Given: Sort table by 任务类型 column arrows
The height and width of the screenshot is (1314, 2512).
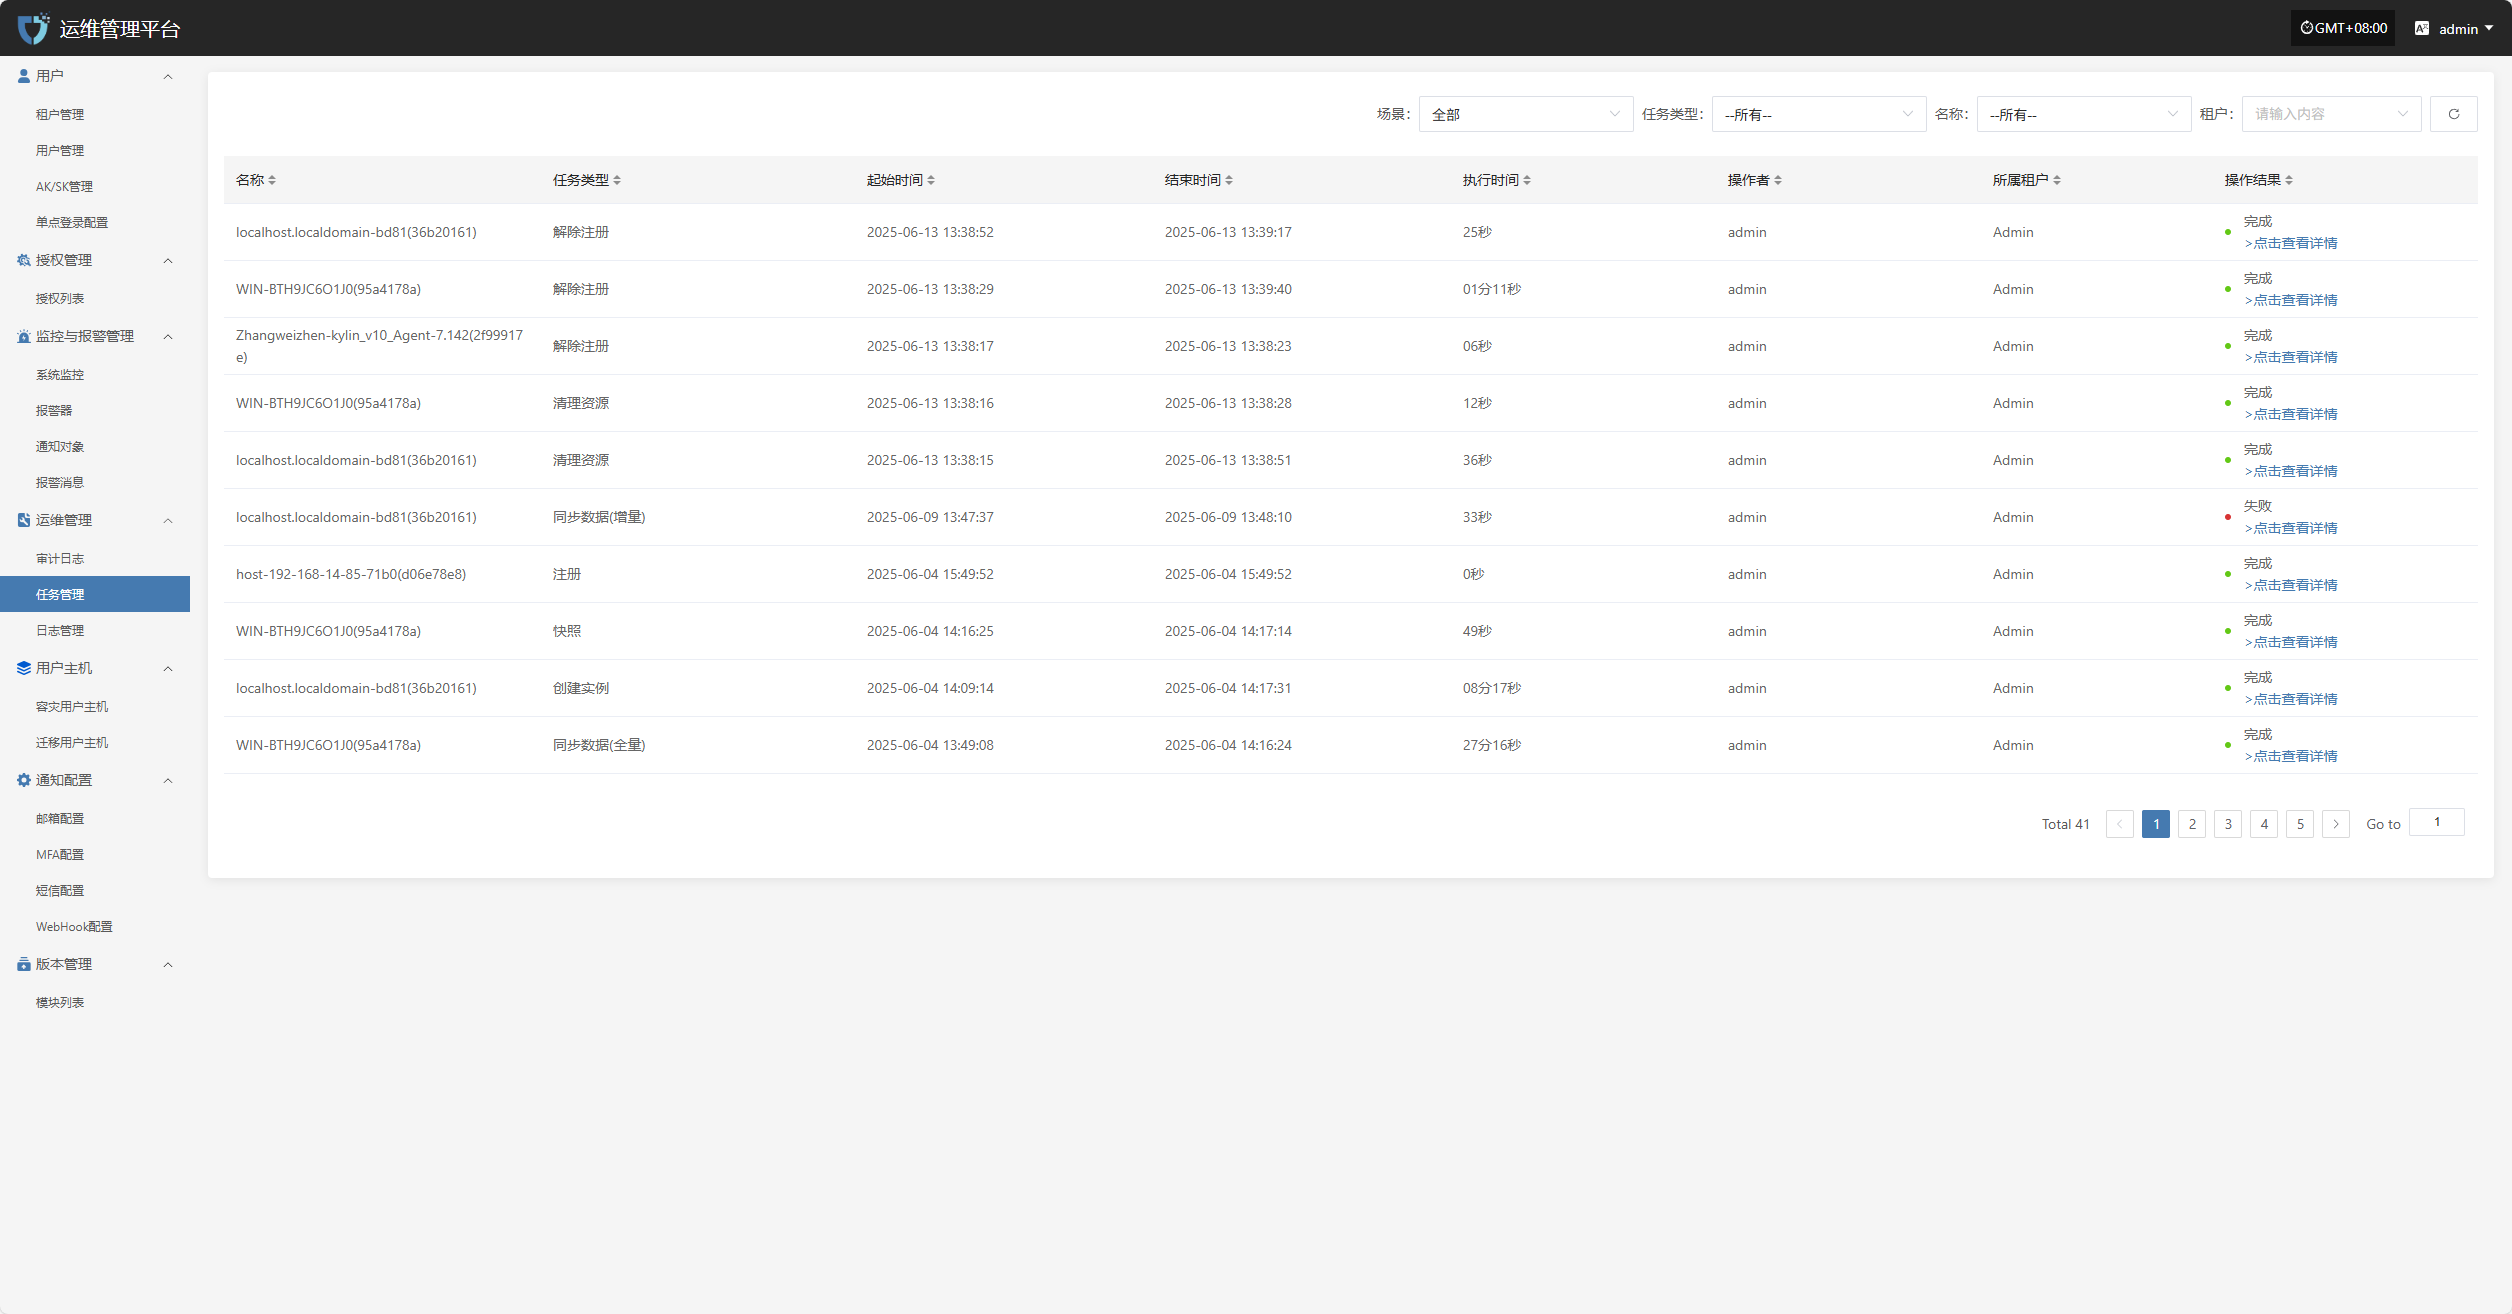Looking at the screenshot, I should click(617, 180).
